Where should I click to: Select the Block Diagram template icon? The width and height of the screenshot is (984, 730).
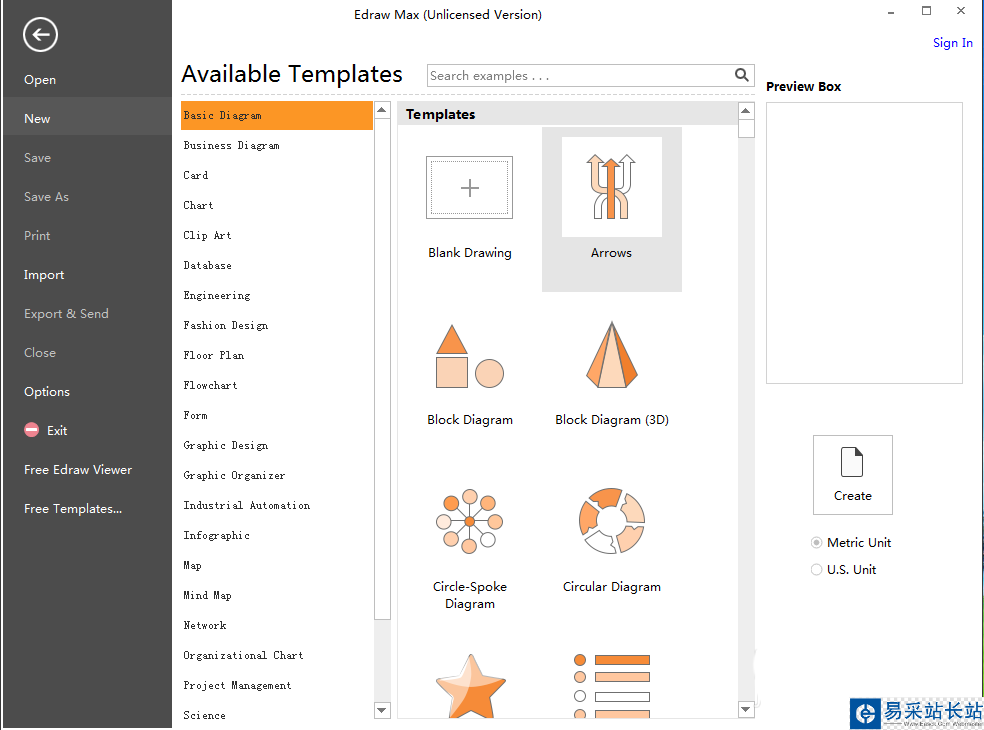tap(469, 357)
